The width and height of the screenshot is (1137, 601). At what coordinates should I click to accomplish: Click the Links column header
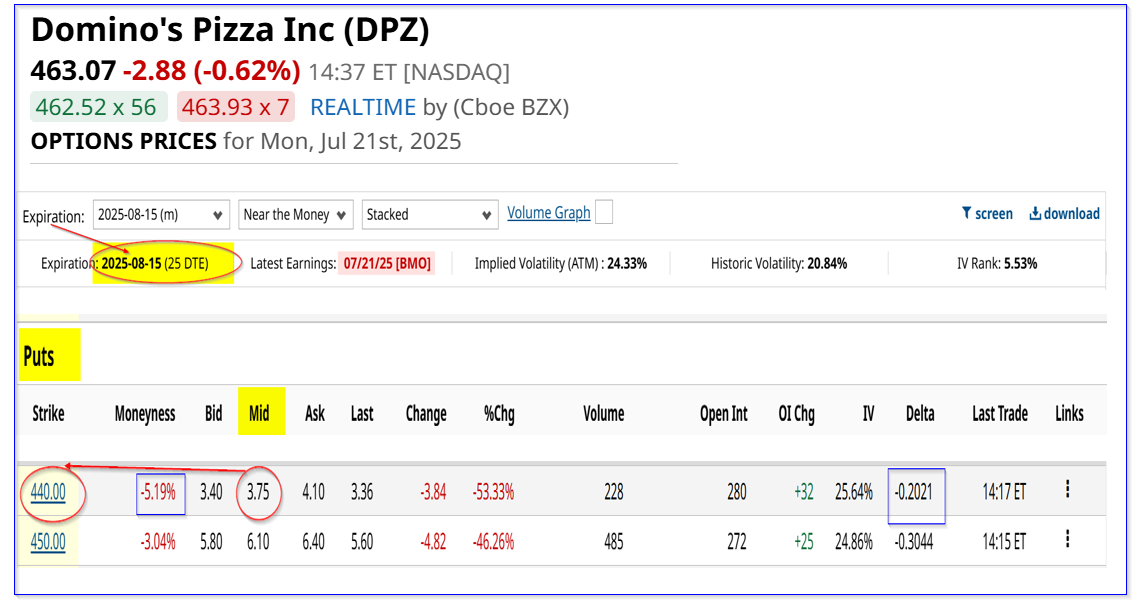[x=1070, y=413]
